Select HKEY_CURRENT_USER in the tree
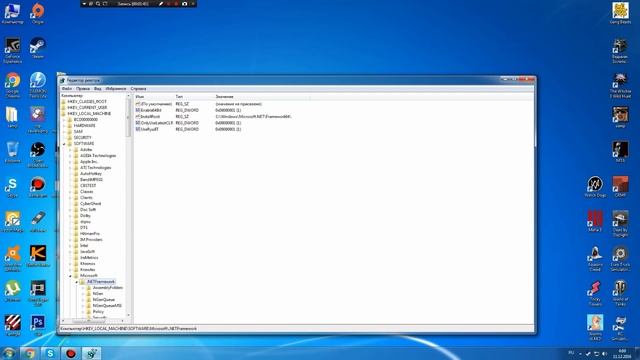 87,108
